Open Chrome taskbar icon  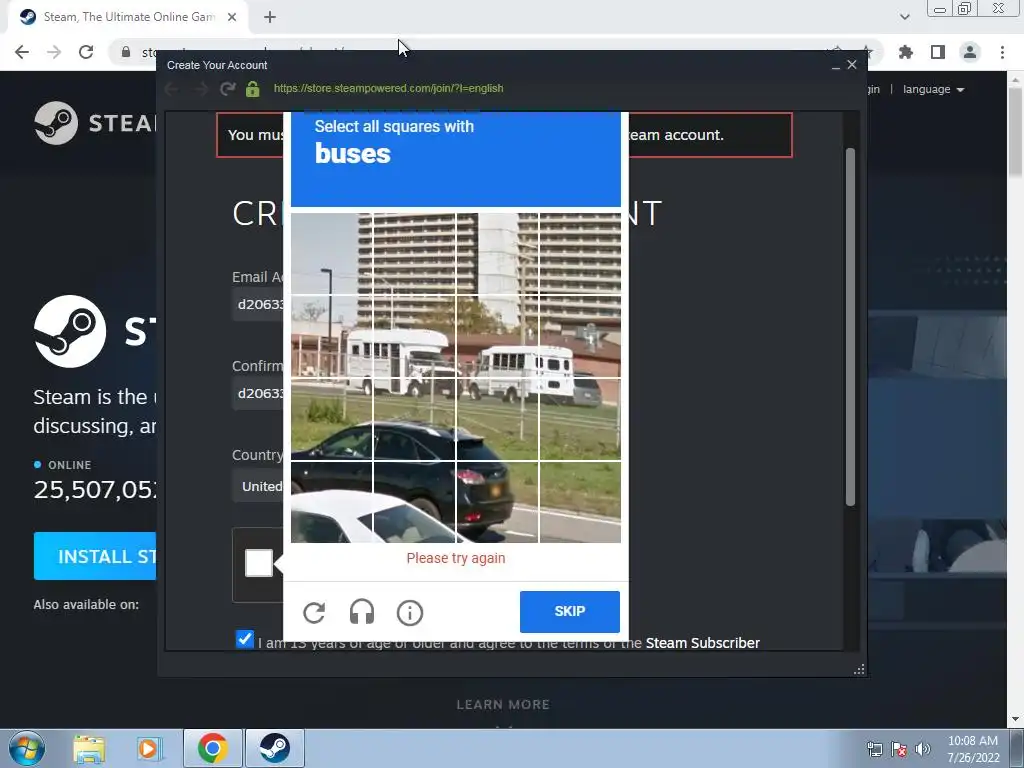(212, 748)
